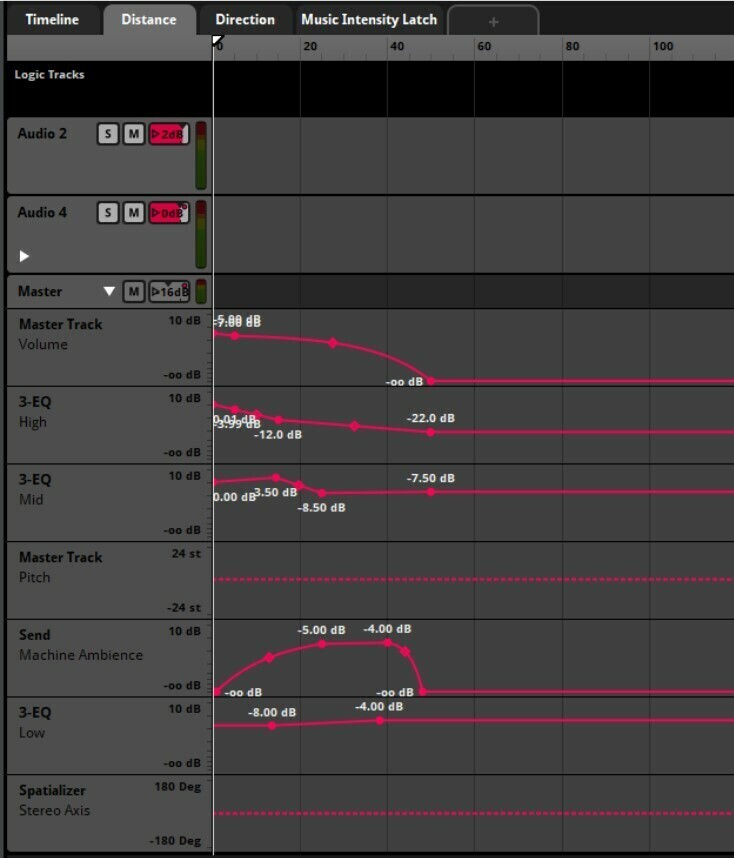This screenshot has height=858, width=734.
Task: Click the Audio 4 volume fader
Action: pyautogui.click(x=169, y=213)
